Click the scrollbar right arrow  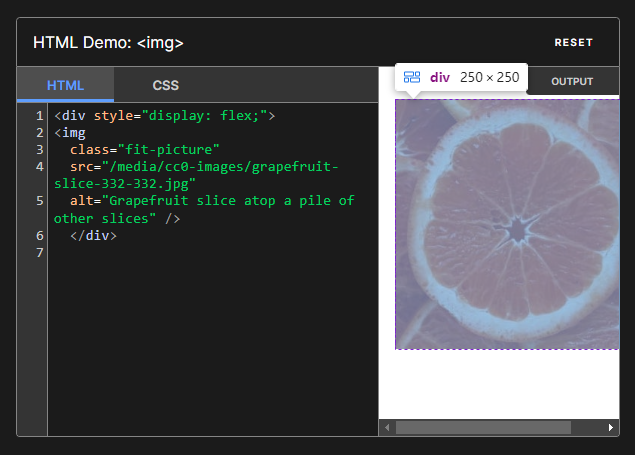[611, 428]
